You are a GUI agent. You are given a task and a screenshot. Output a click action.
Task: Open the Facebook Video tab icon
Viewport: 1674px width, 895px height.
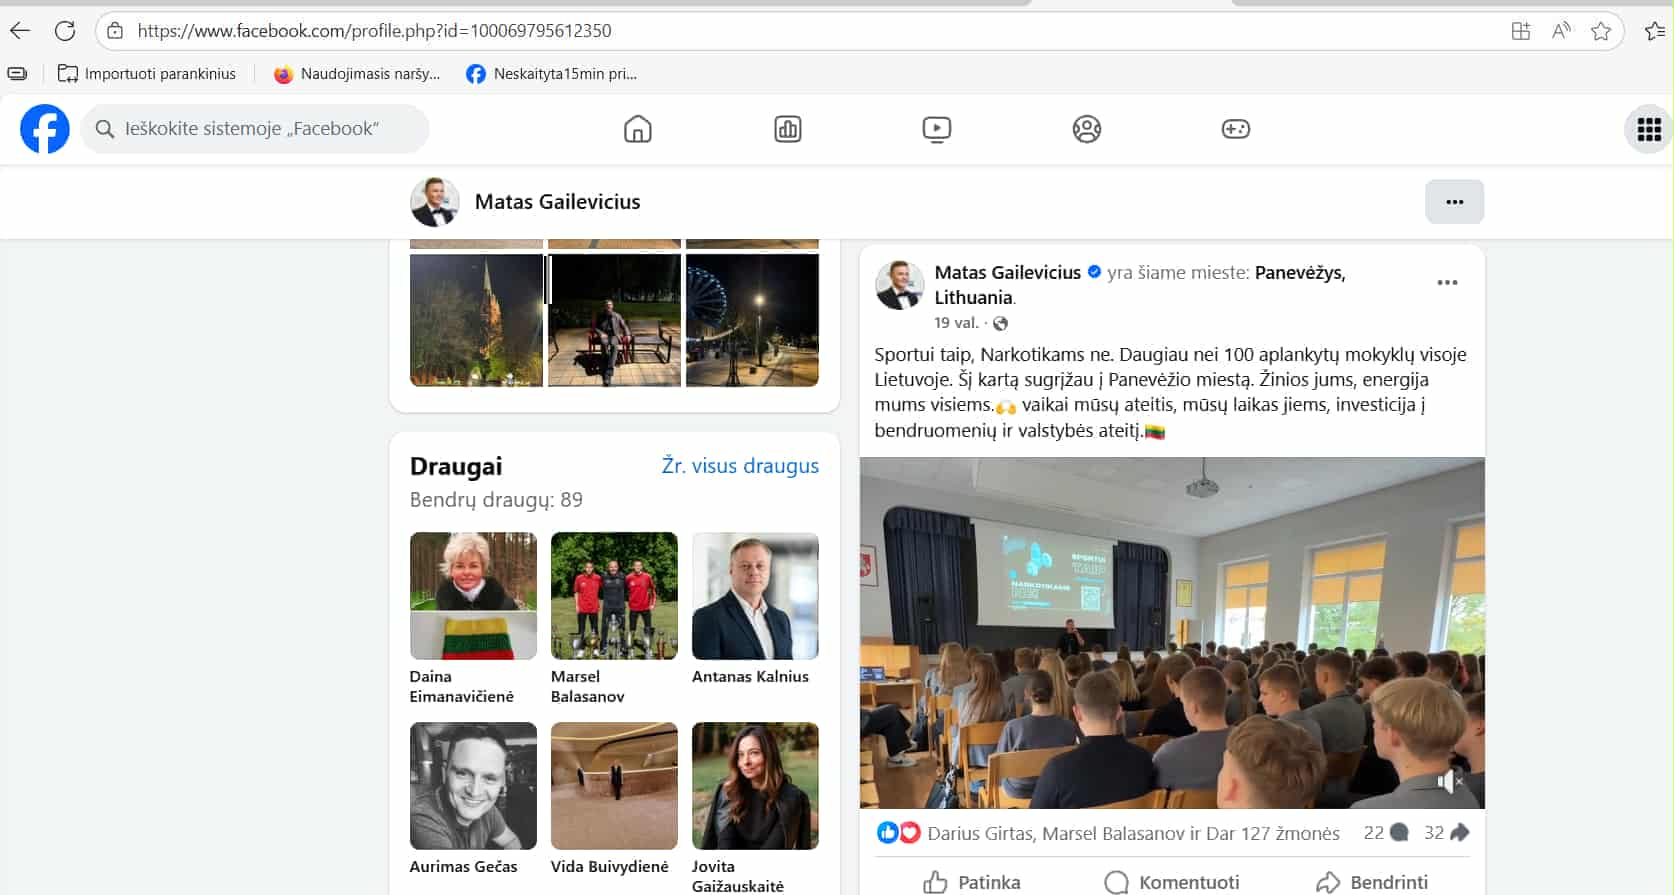click(937, 129)
